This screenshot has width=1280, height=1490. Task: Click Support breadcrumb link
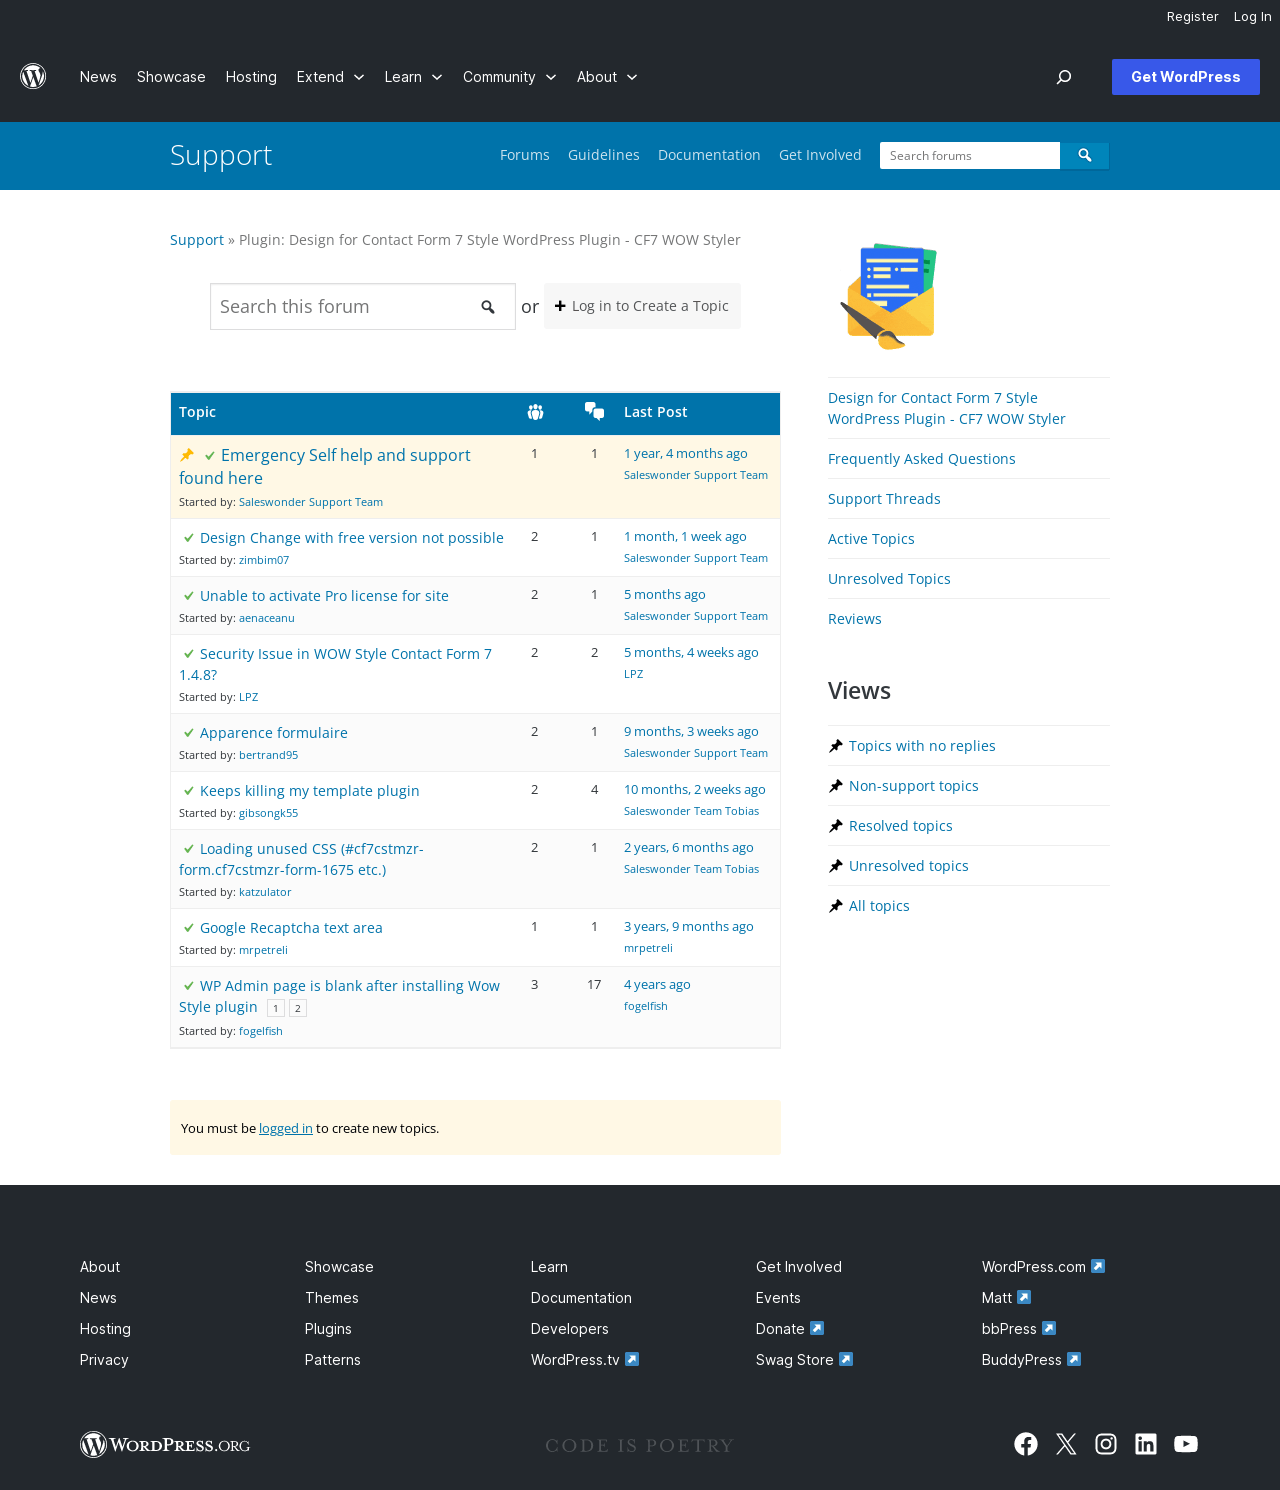tap(197, 240)
